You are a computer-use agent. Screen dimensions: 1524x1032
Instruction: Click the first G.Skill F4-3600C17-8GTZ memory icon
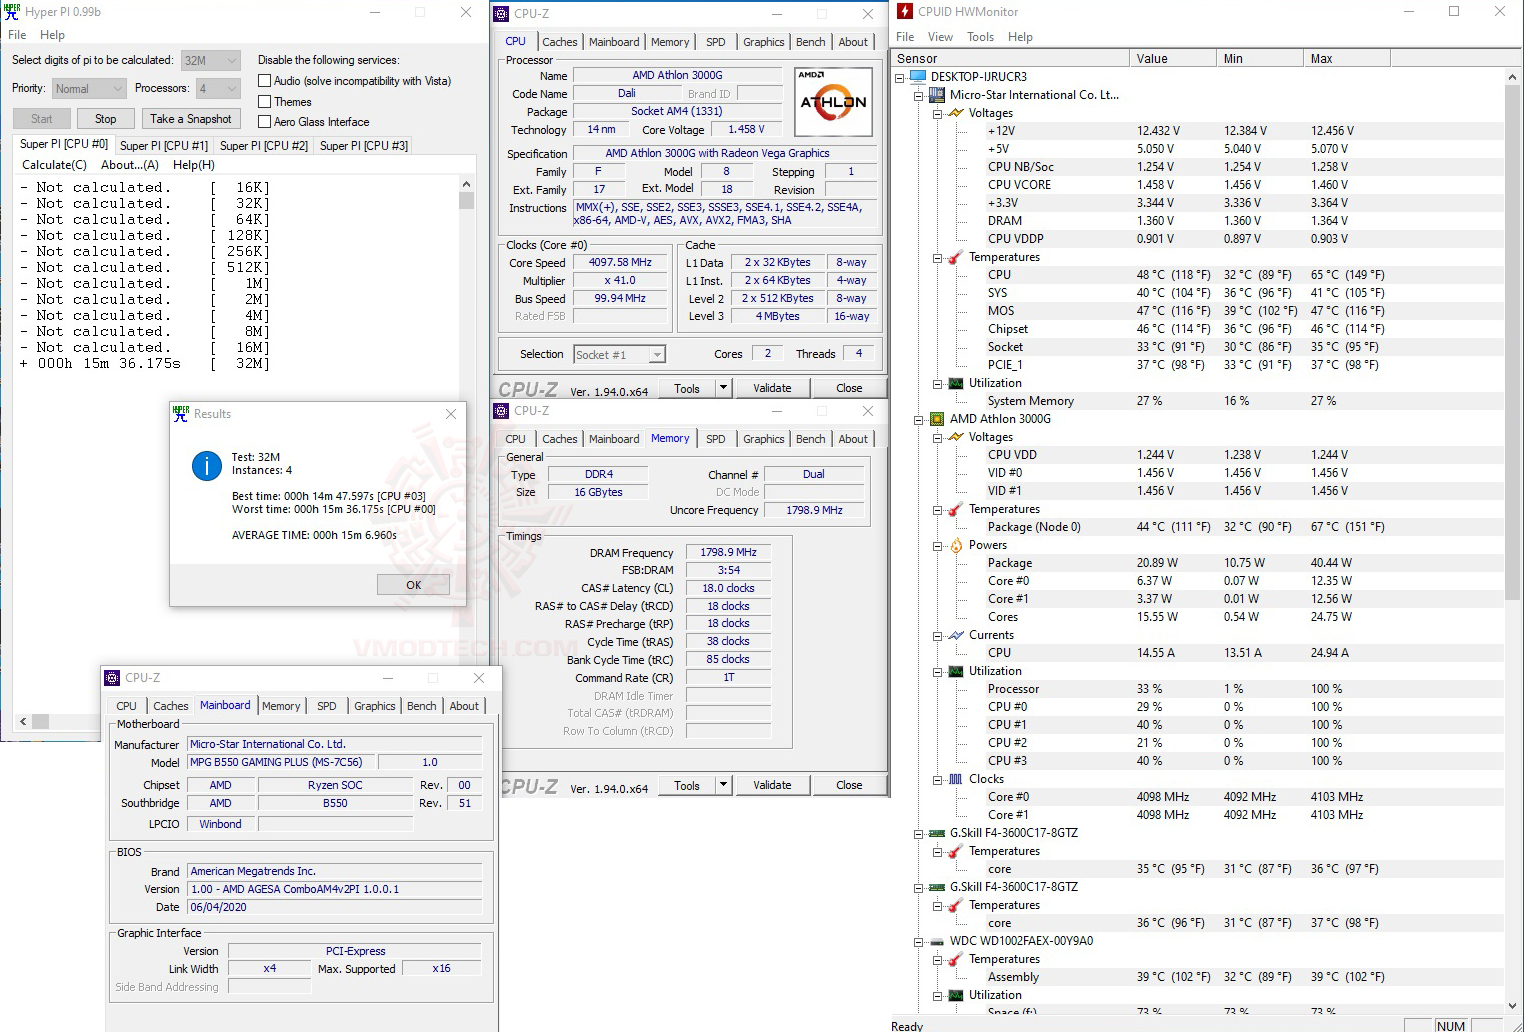point(937,833)
